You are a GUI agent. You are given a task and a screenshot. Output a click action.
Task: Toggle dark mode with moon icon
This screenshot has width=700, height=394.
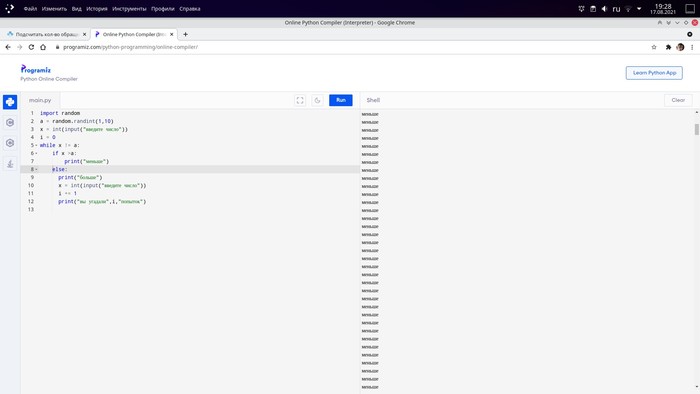[x=317, y=100]
